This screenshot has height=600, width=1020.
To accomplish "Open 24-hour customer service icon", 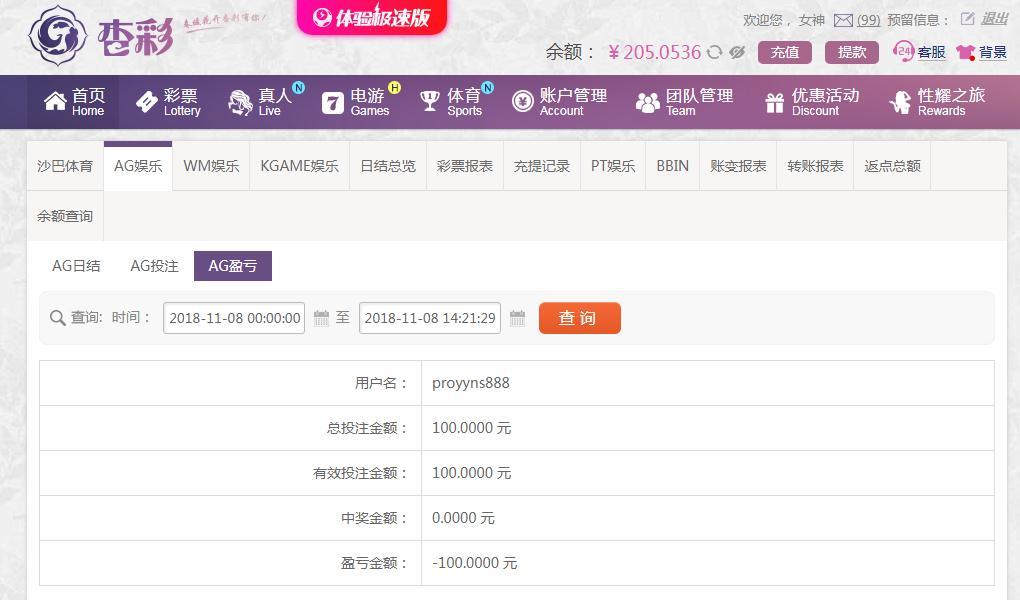I will click(903, 51).
